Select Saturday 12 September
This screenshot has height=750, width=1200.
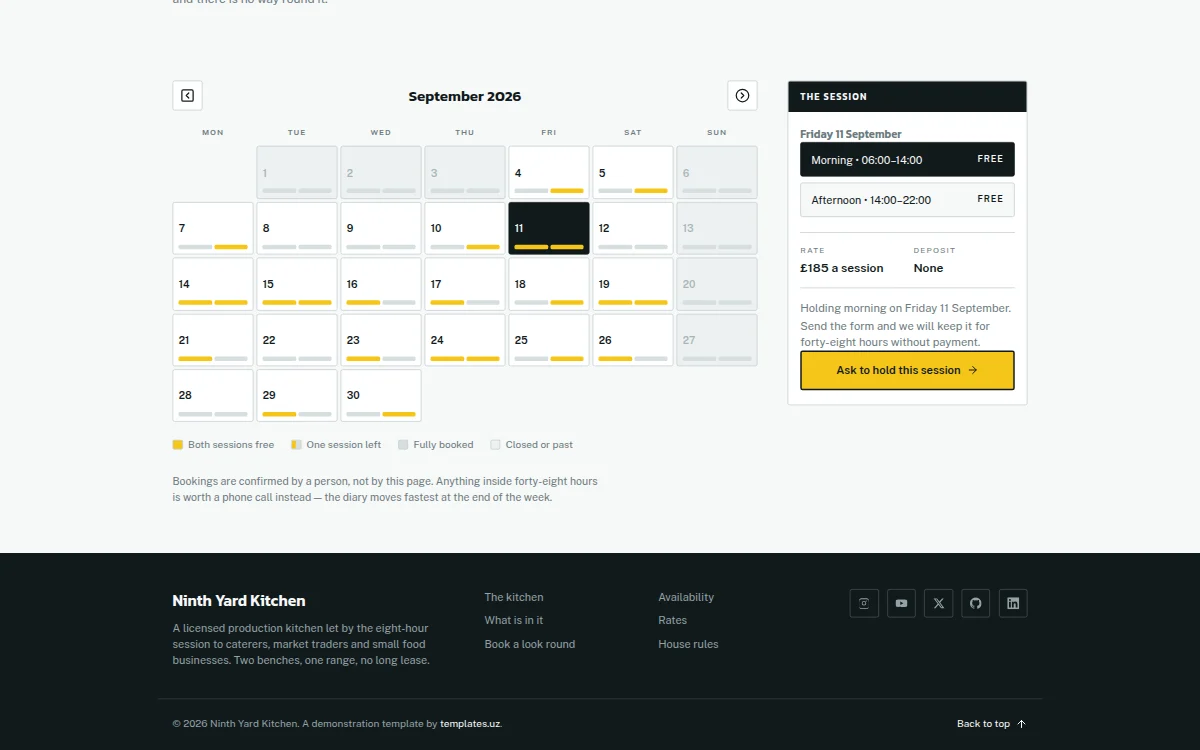click(x=633, y=228)
